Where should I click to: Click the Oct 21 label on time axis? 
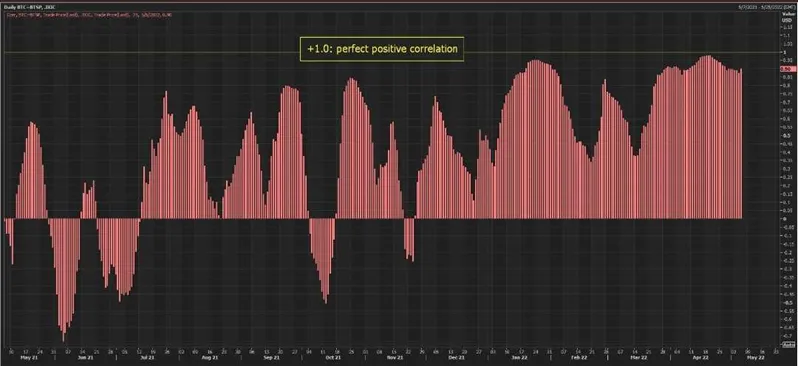[333, 358]
